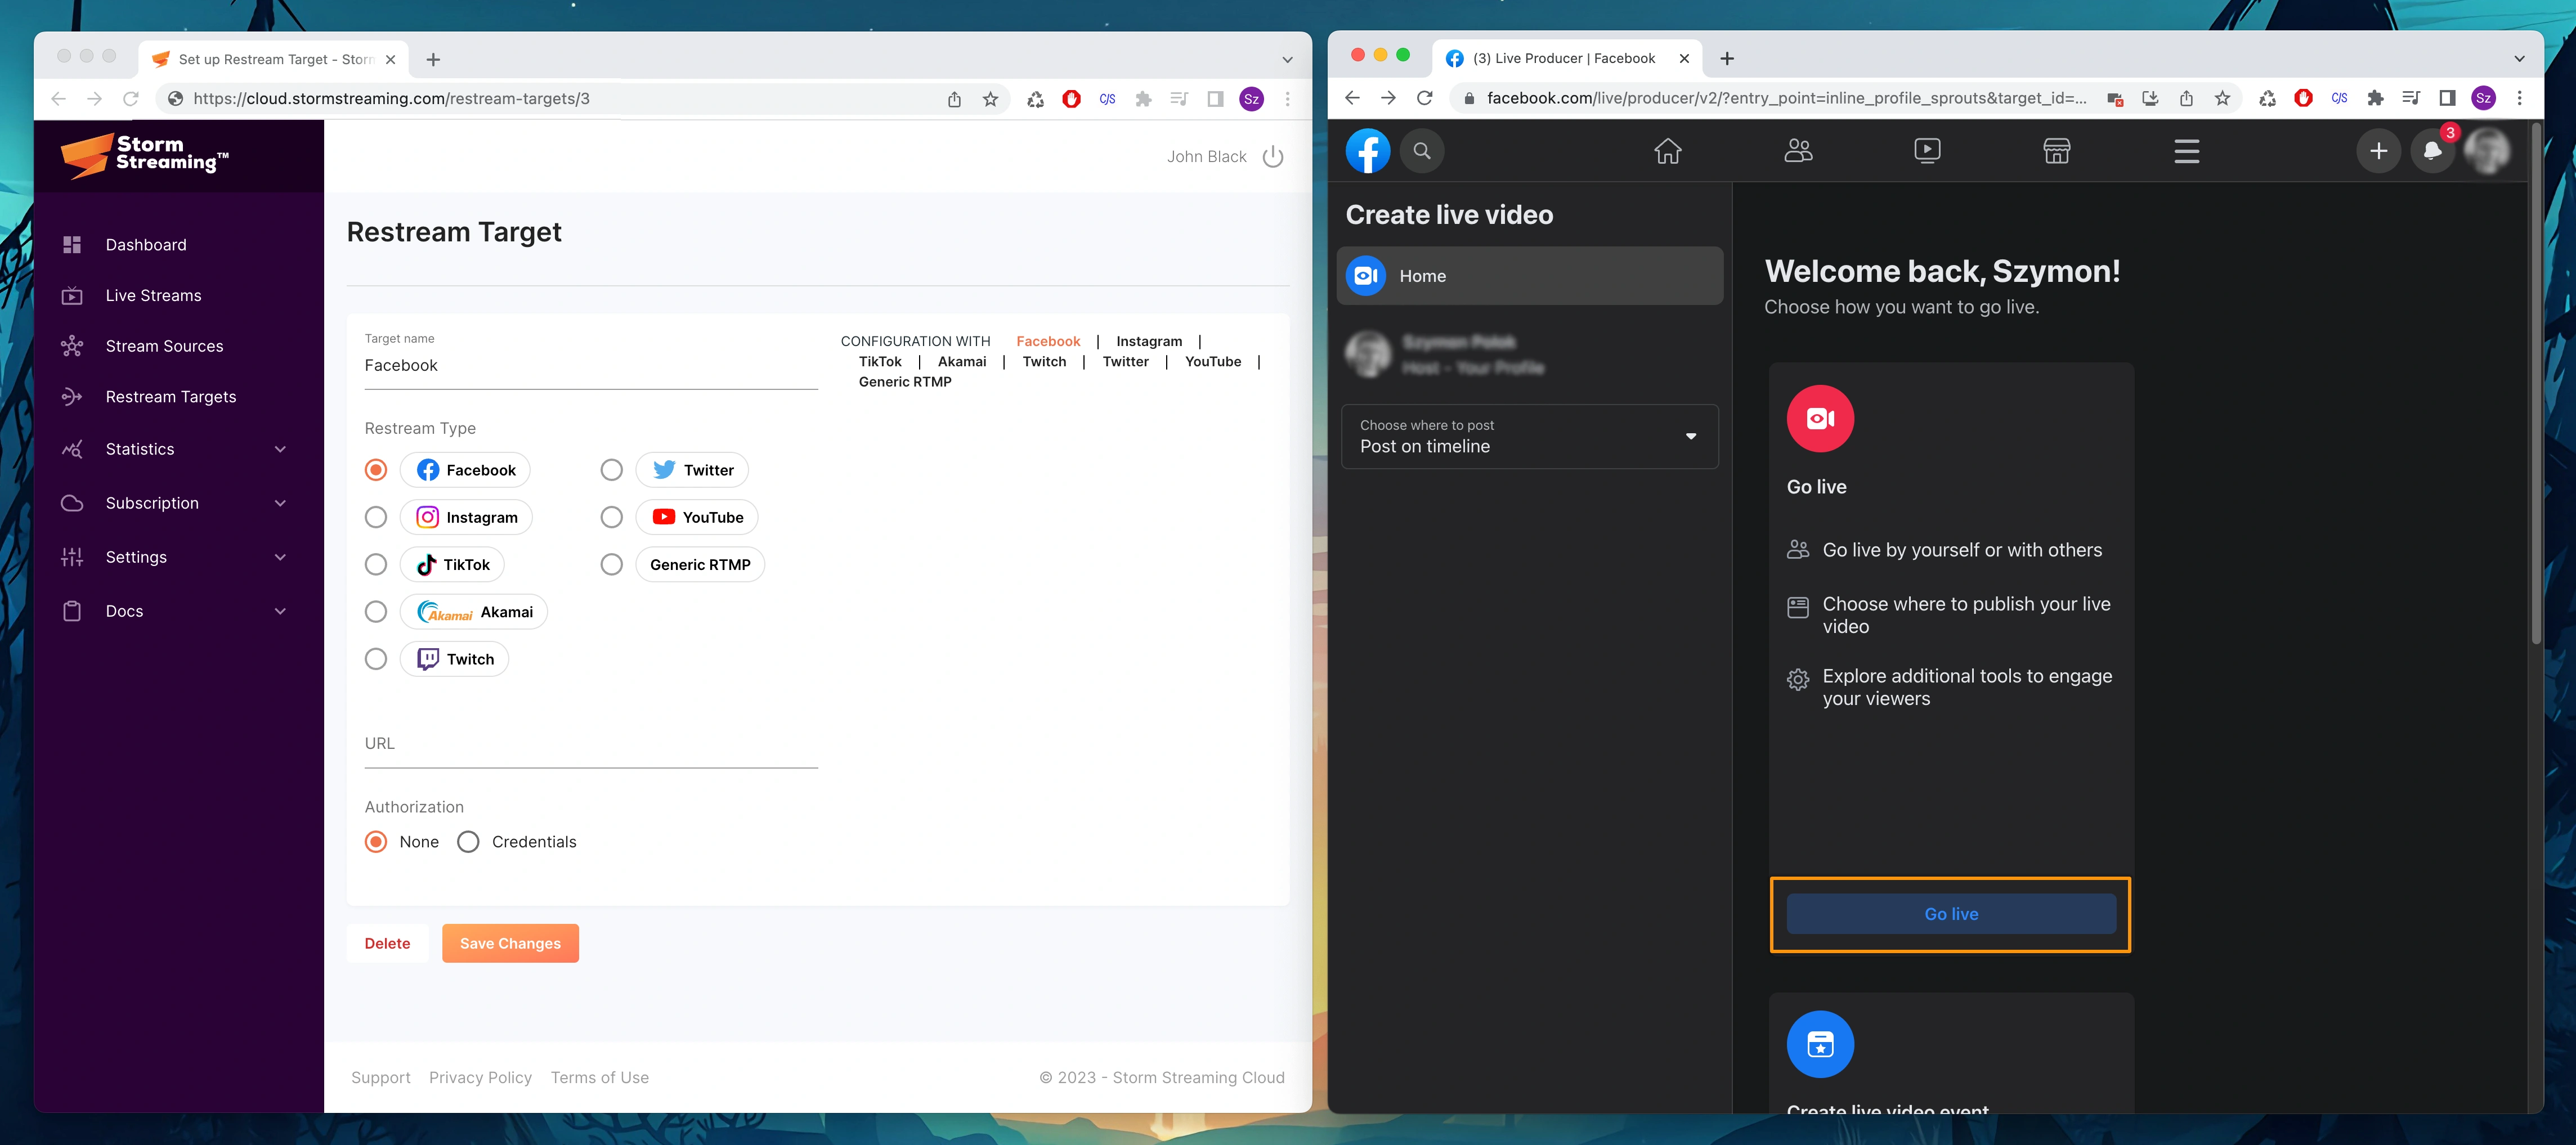2576x1145 pixels.
Task: Open Facebook Watch video icon
Action: 1926,151
